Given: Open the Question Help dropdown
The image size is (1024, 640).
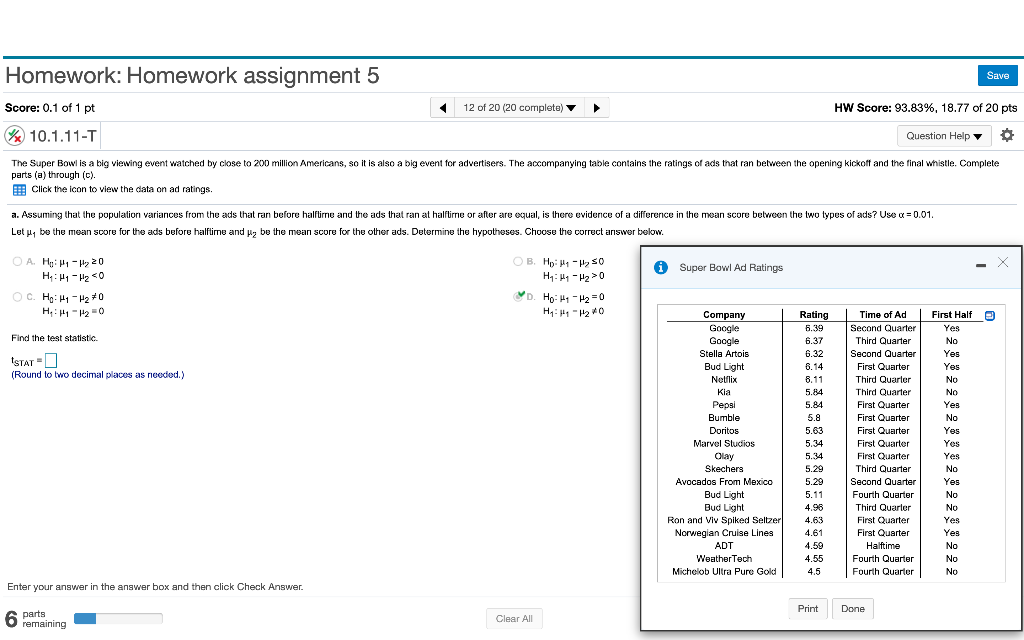Looking at the screenshot, I should point(944,136).
